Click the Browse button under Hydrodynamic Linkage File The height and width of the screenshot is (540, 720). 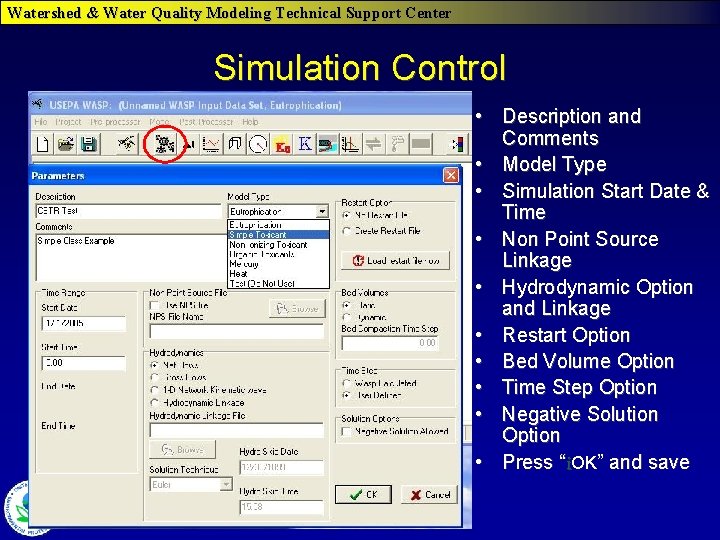(182, 450)
